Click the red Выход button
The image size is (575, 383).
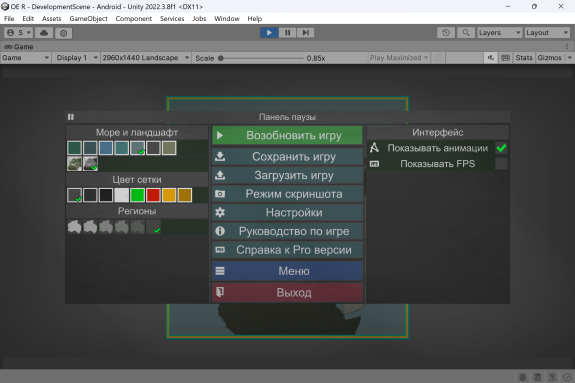288,292
